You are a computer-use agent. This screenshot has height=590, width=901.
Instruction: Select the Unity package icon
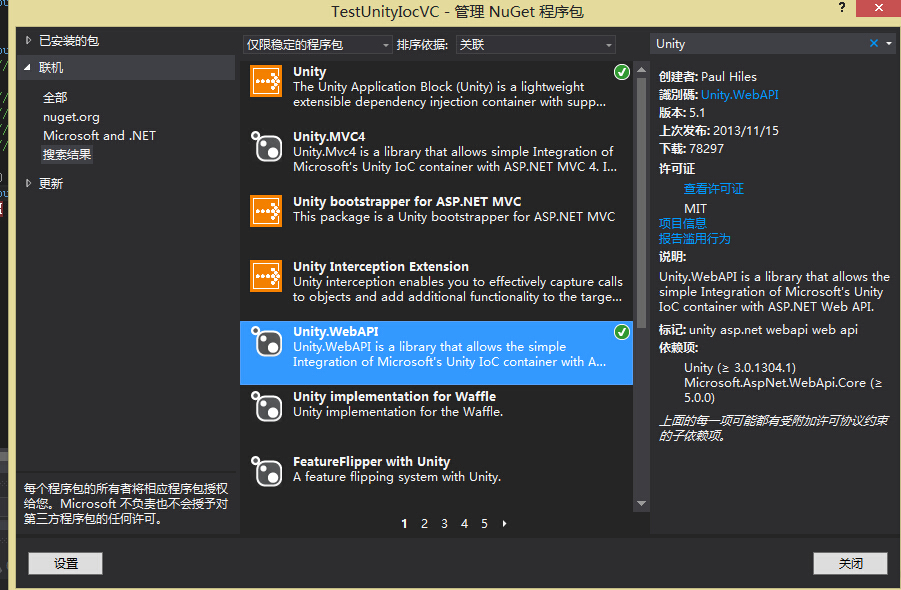pos(266,81)
